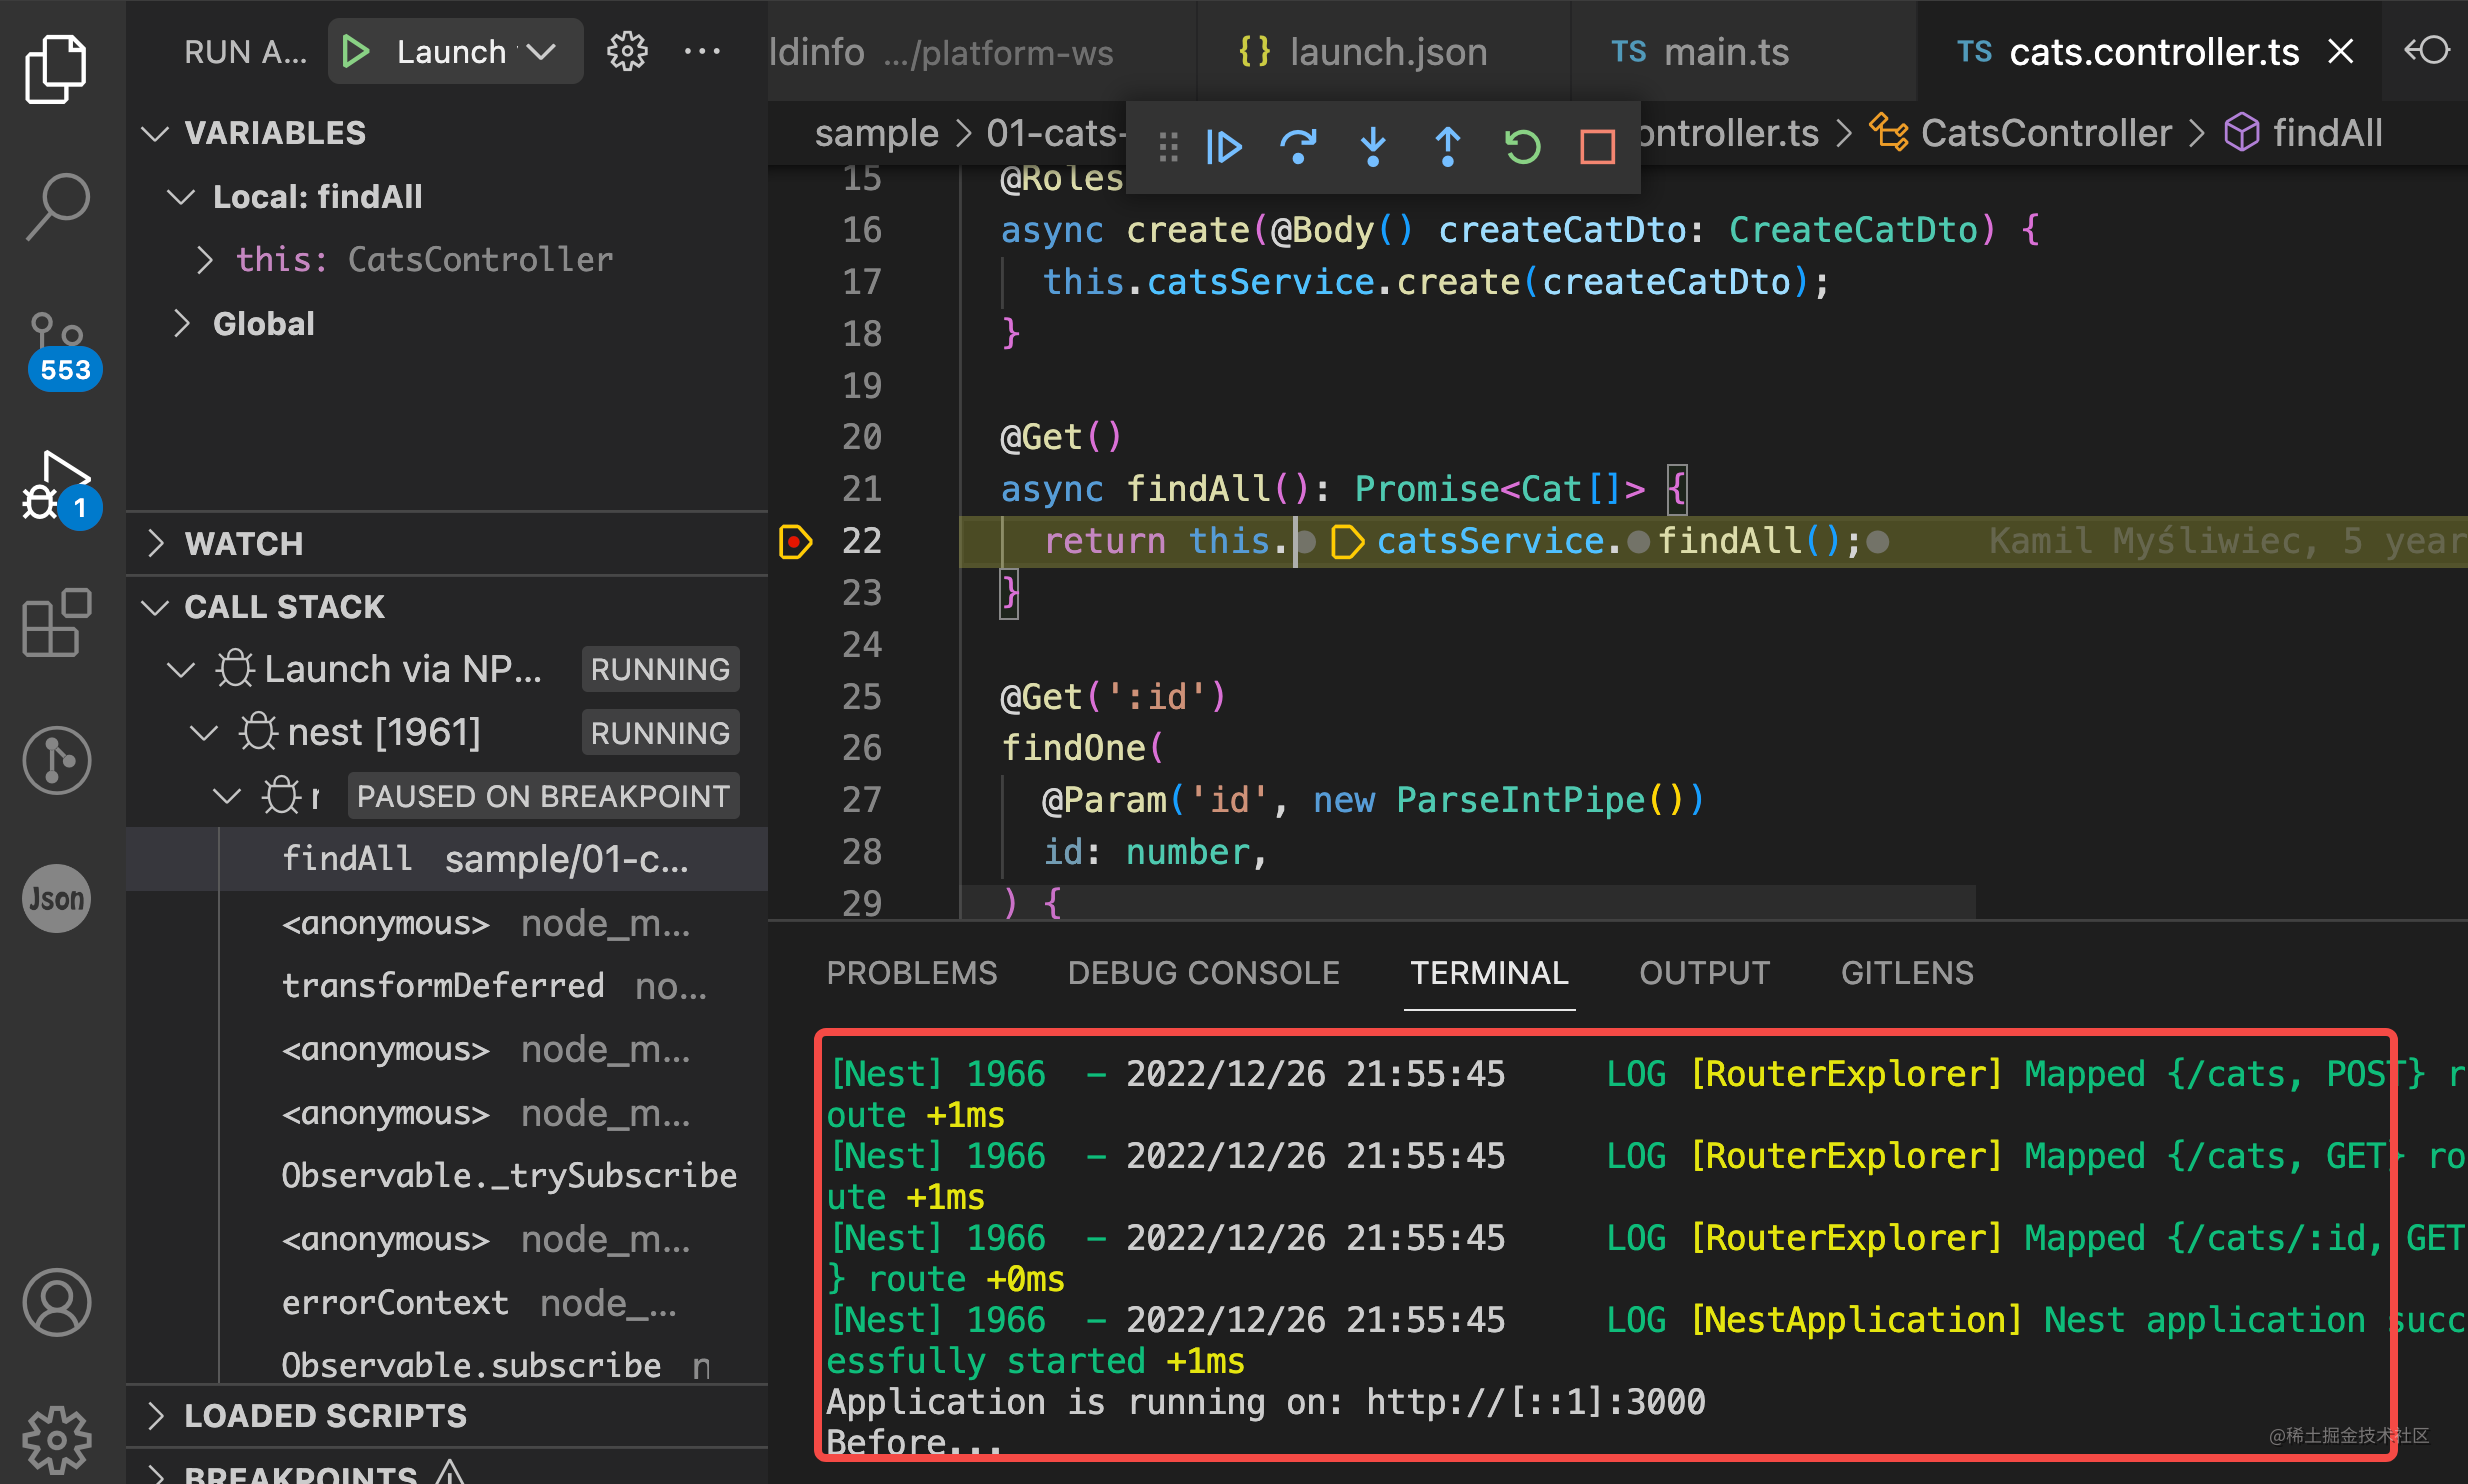Click the http://[::1]:3000 URL in terminal
The image size is (2468, 1484).
click(x=1536, y=1402)
